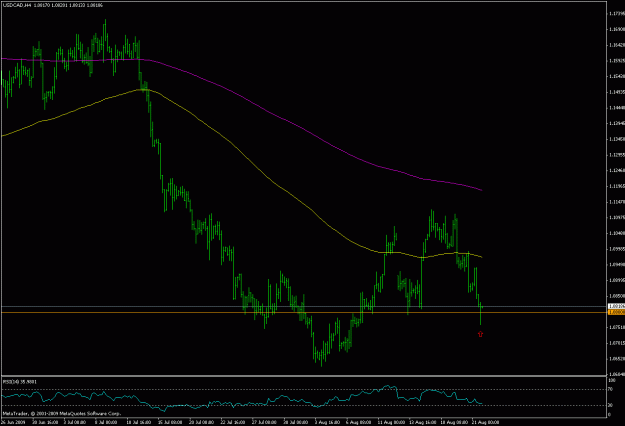Click the '21 Aug 00:00' time label
The height and width of the screenshot is (426, 625).
(x=485, y=422)
